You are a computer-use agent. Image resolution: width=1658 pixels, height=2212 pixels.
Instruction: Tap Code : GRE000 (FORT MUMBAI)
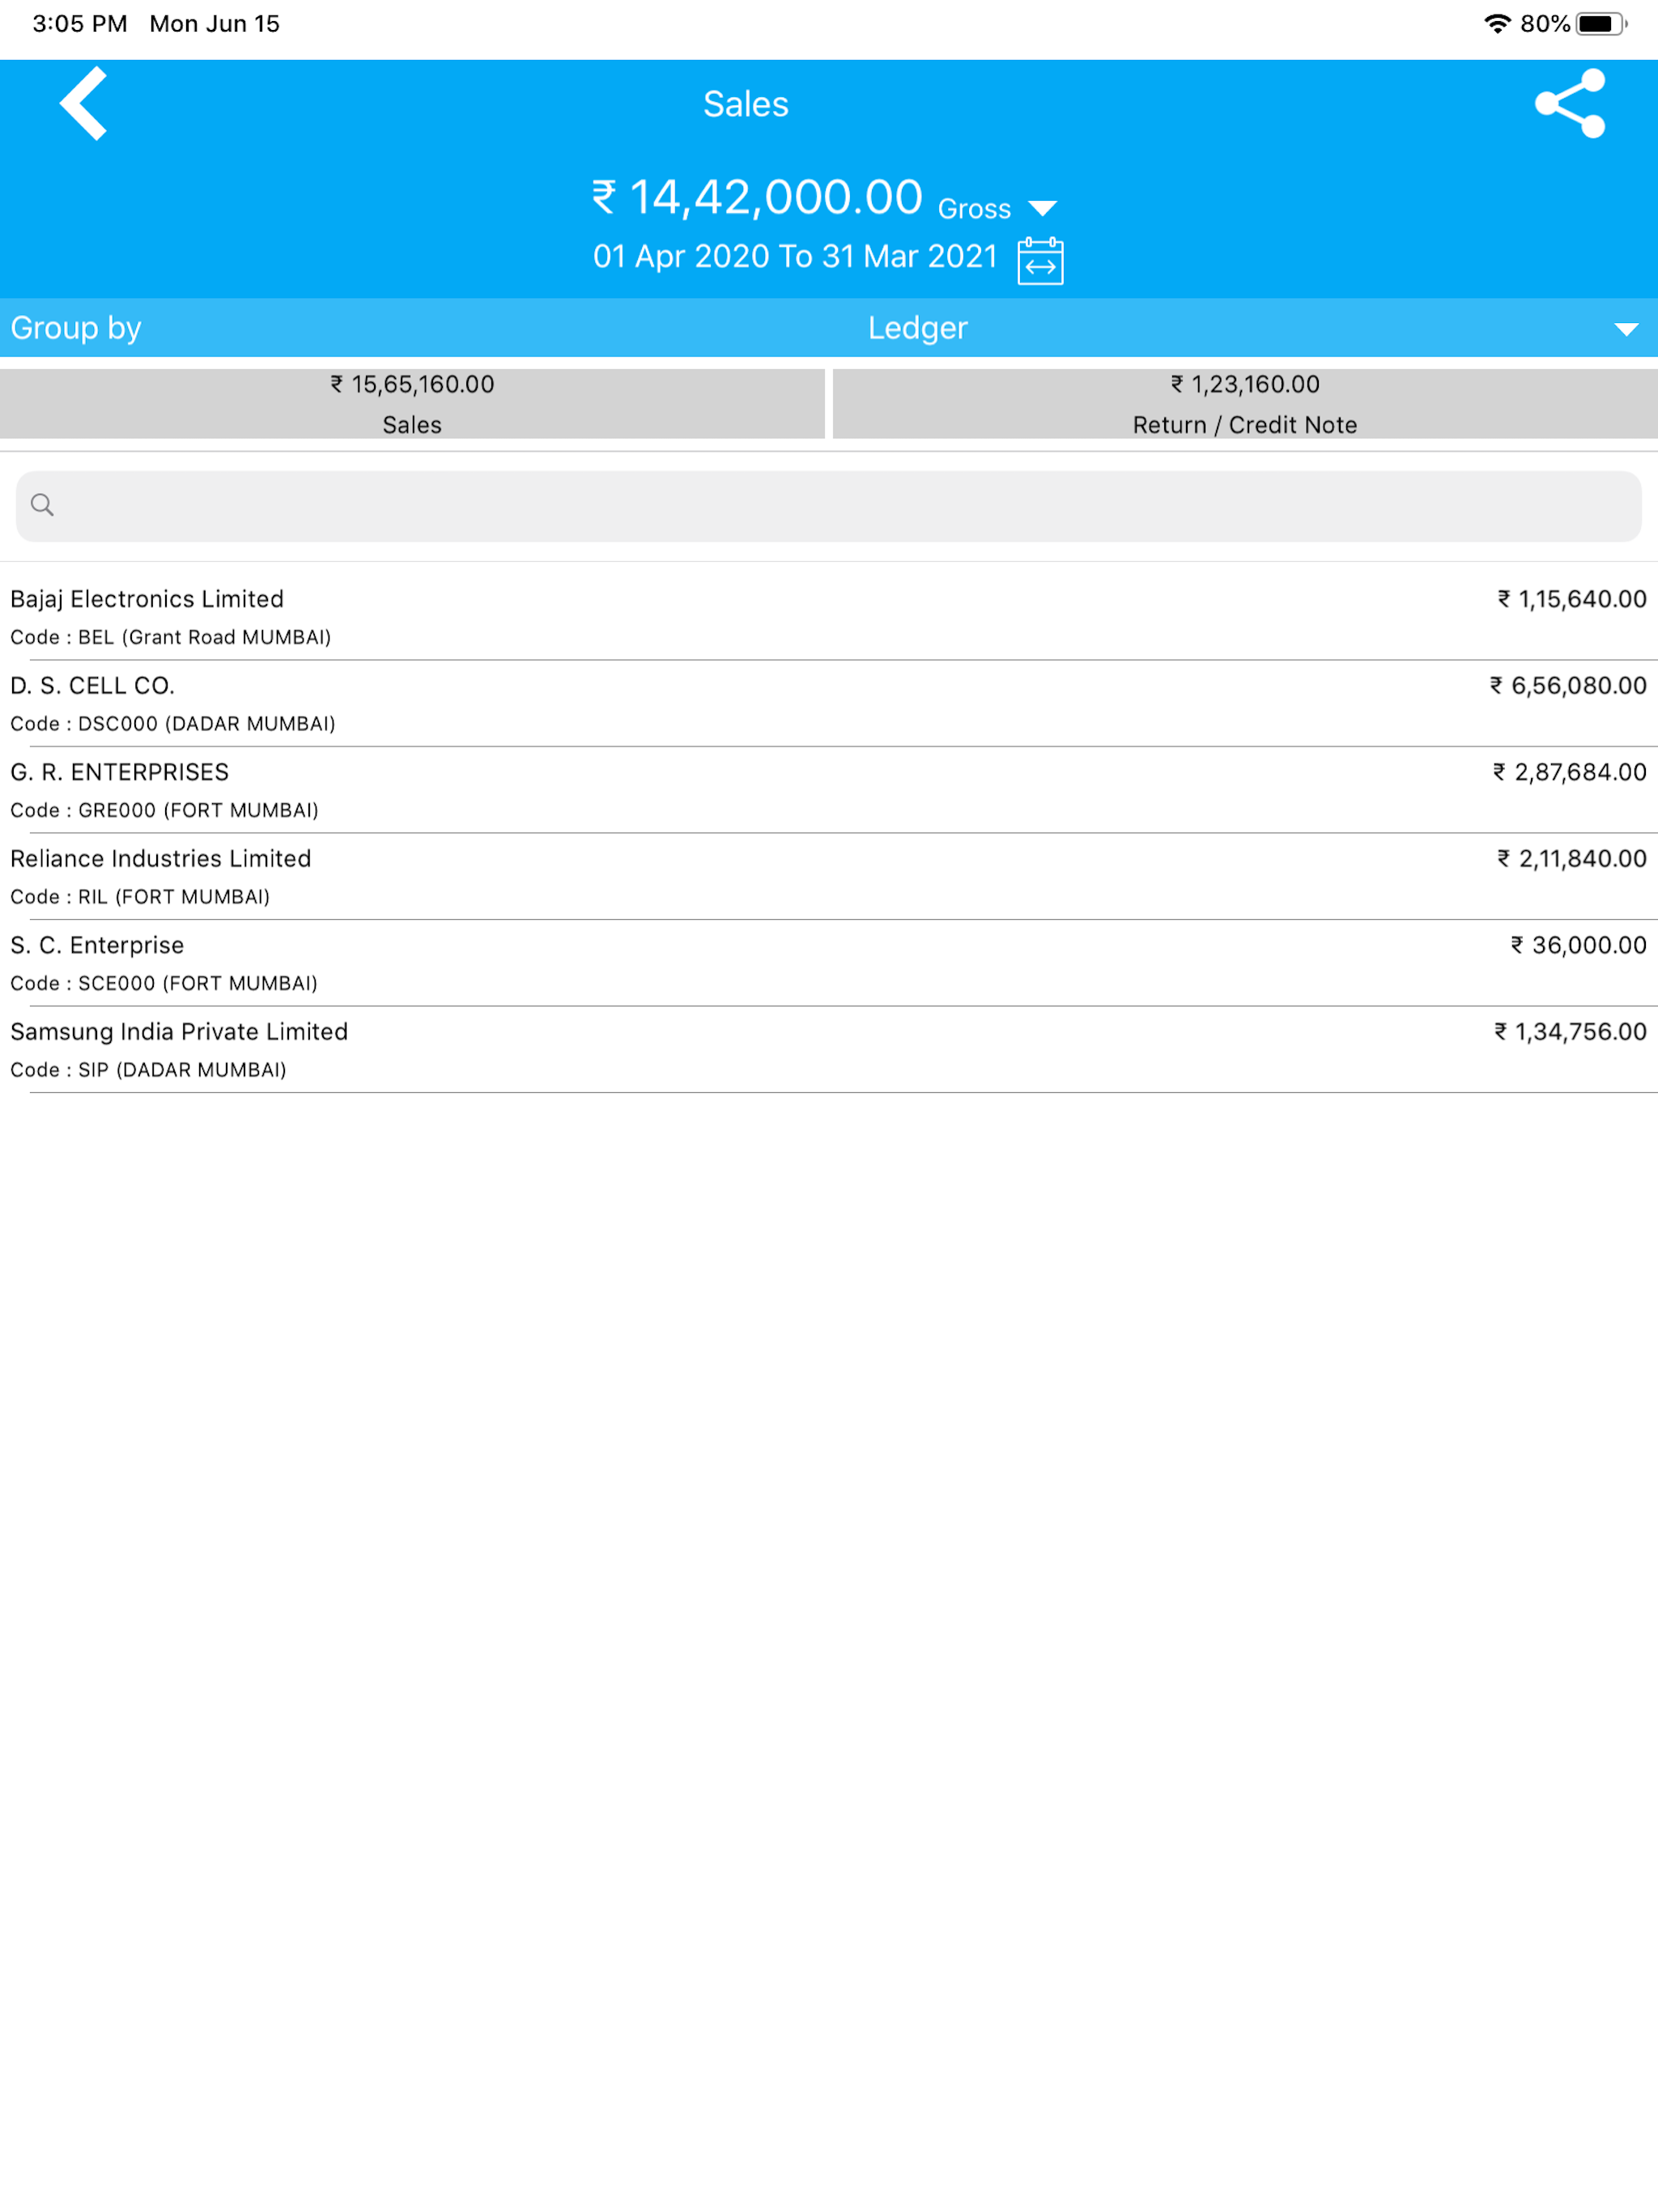165,810
